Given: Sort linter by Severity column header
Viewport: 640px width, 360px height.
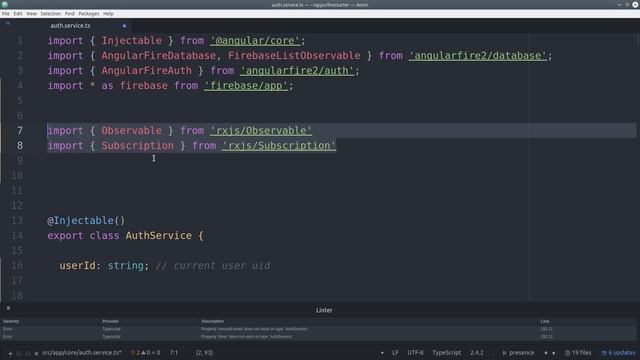Looking at the screenshot, I should tap(11, 321).
